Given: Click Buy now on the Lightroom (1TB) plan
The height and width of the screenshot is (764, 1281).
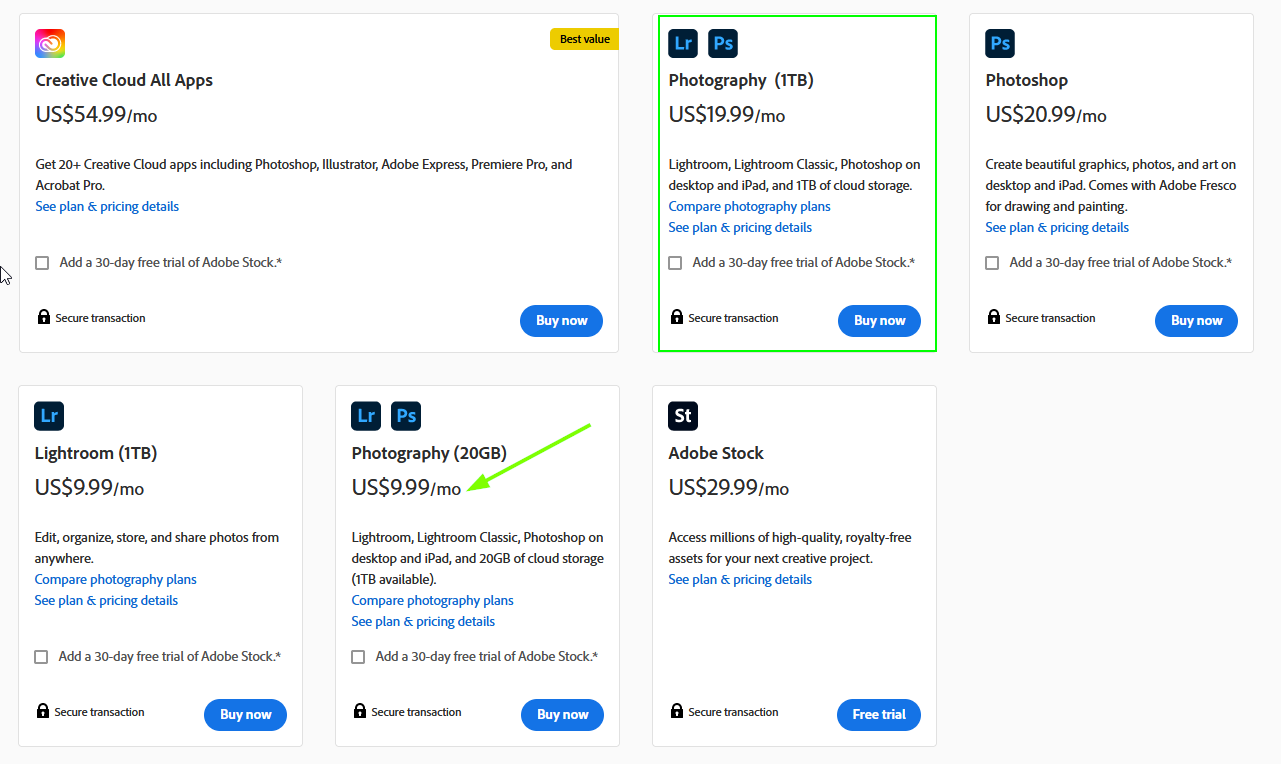Looking at the screenshot, I should click(x=245, y=714).
